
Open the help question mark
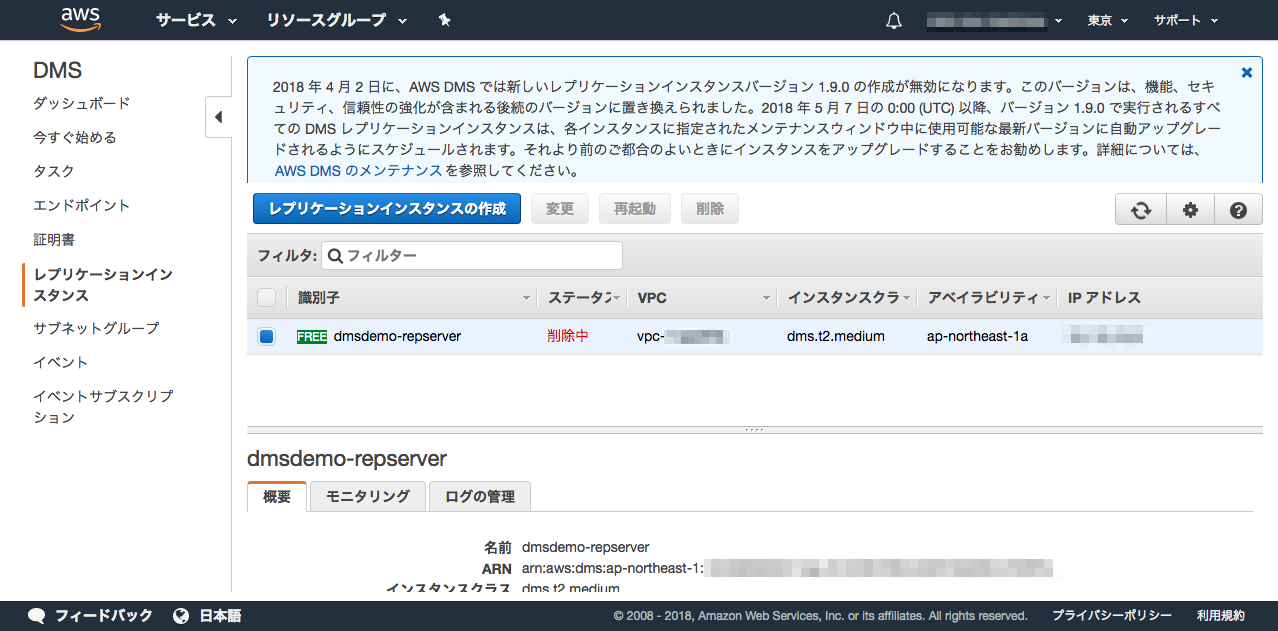coord(1239,210)
